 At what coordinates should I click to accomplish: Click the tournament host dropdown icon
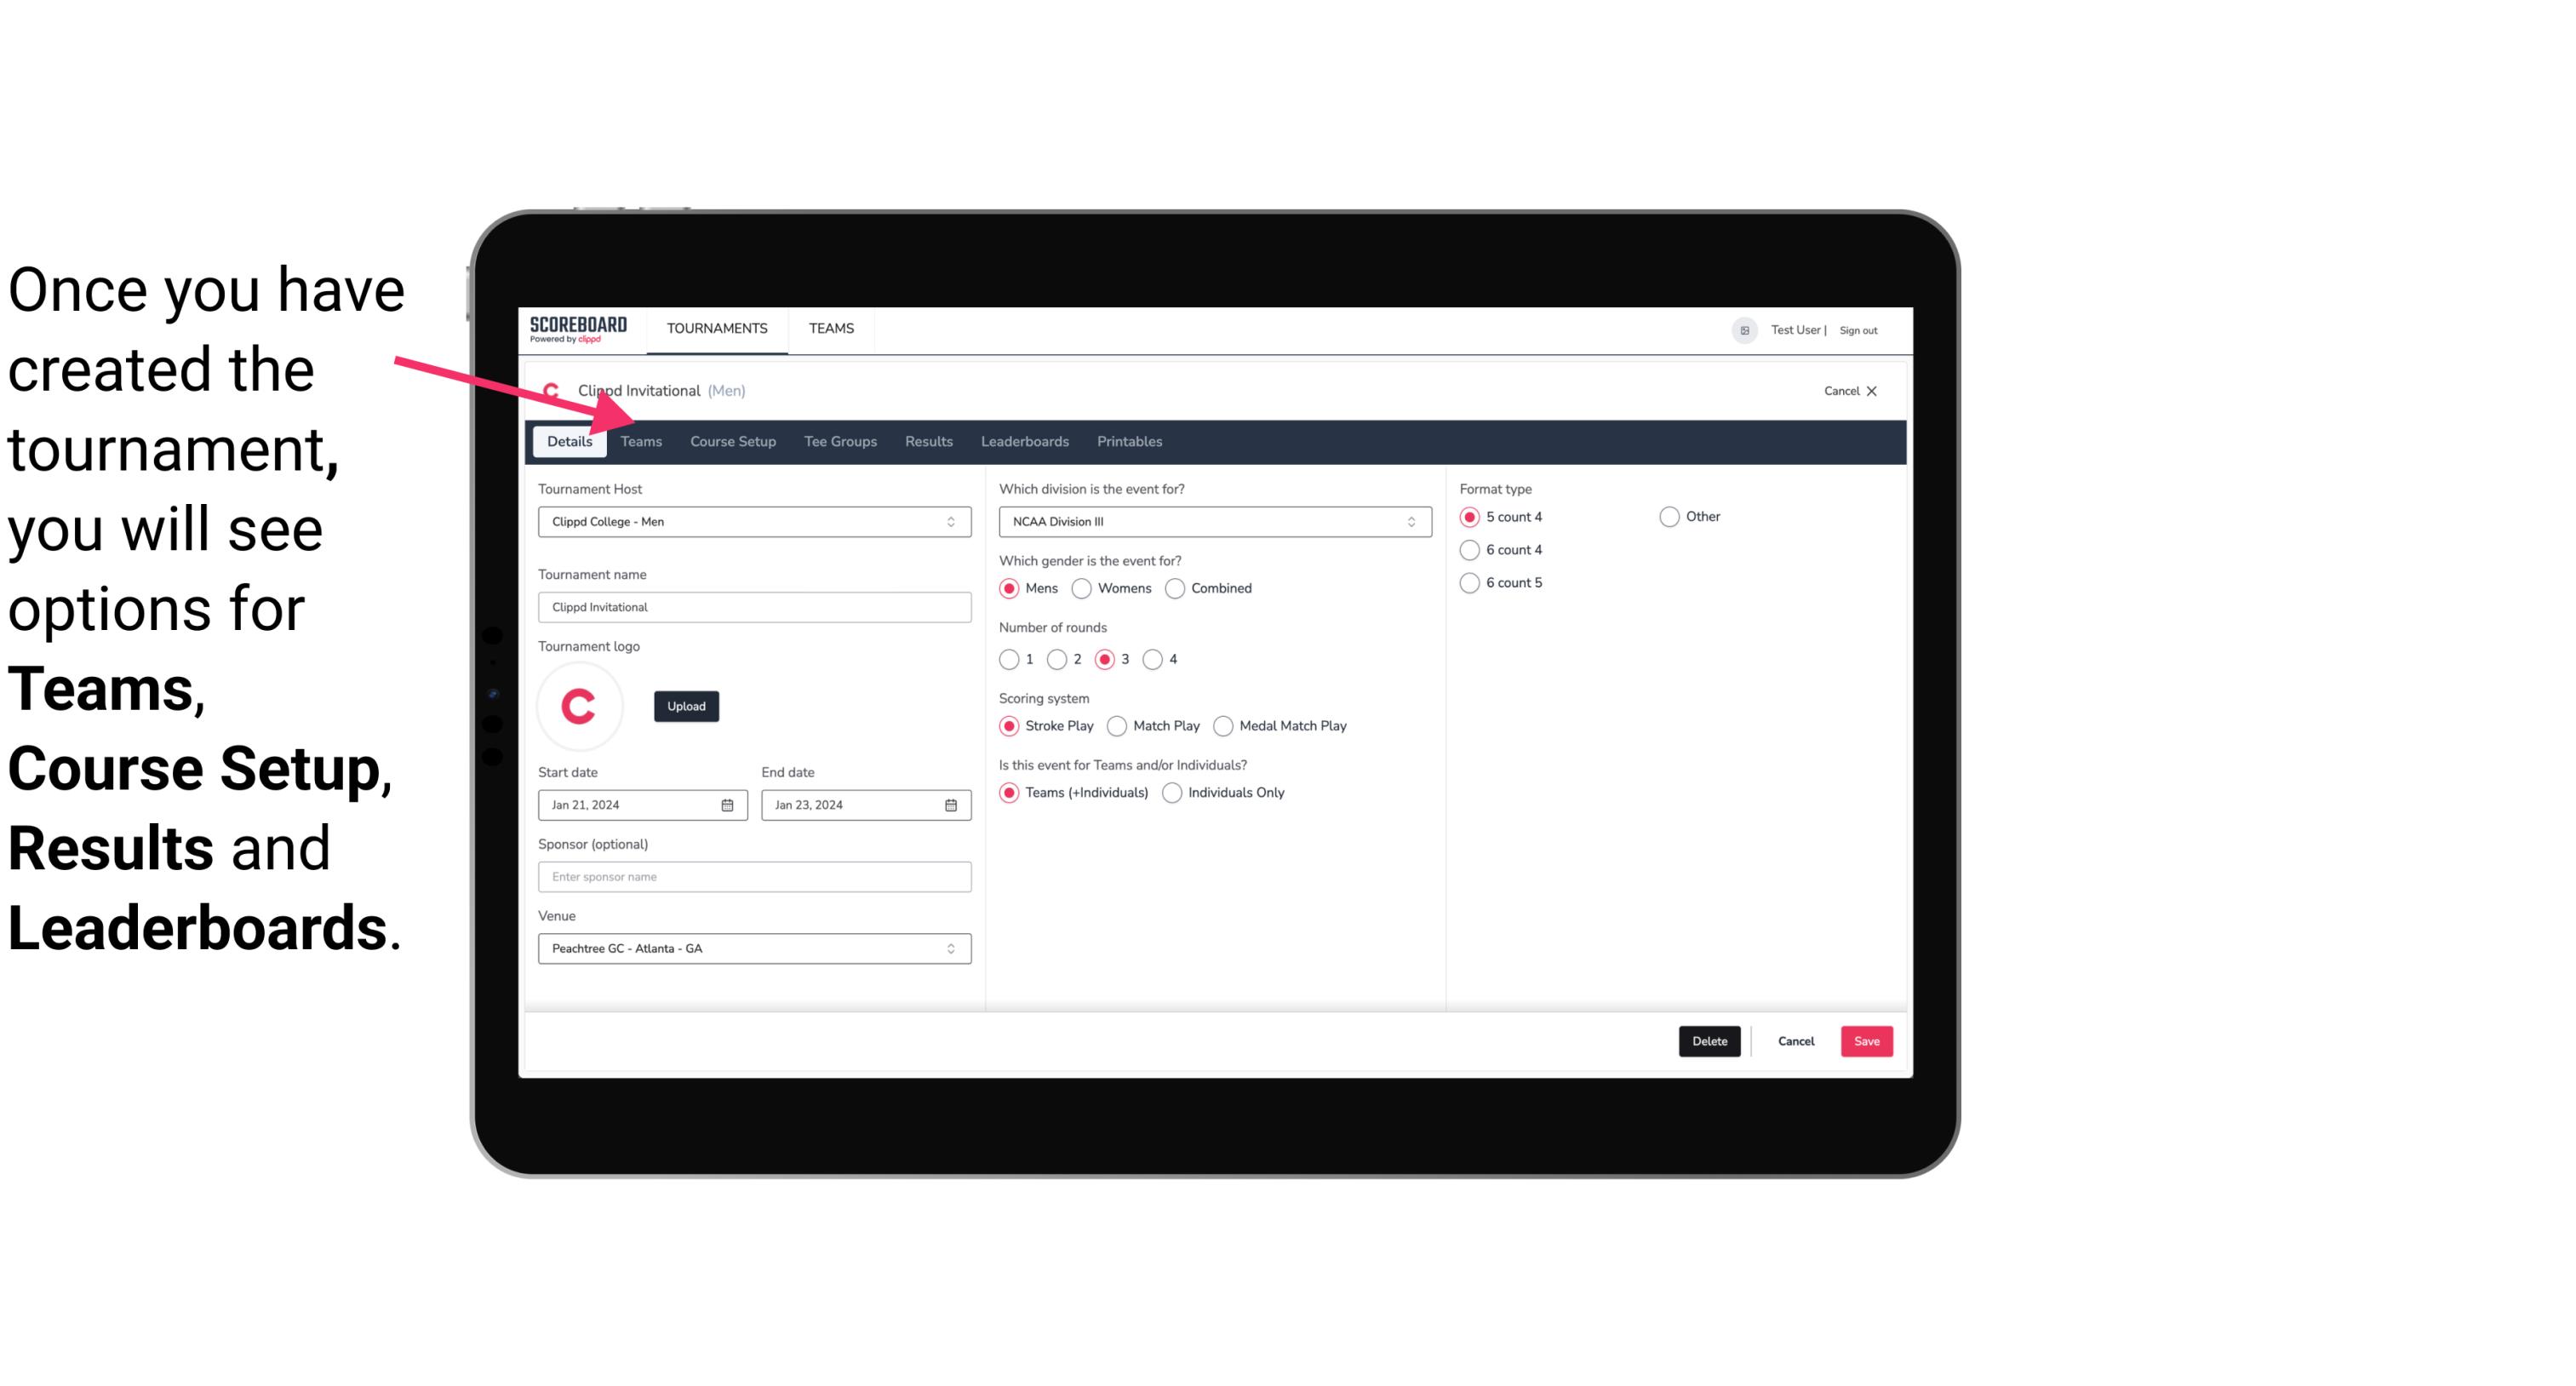pos(953,521)
